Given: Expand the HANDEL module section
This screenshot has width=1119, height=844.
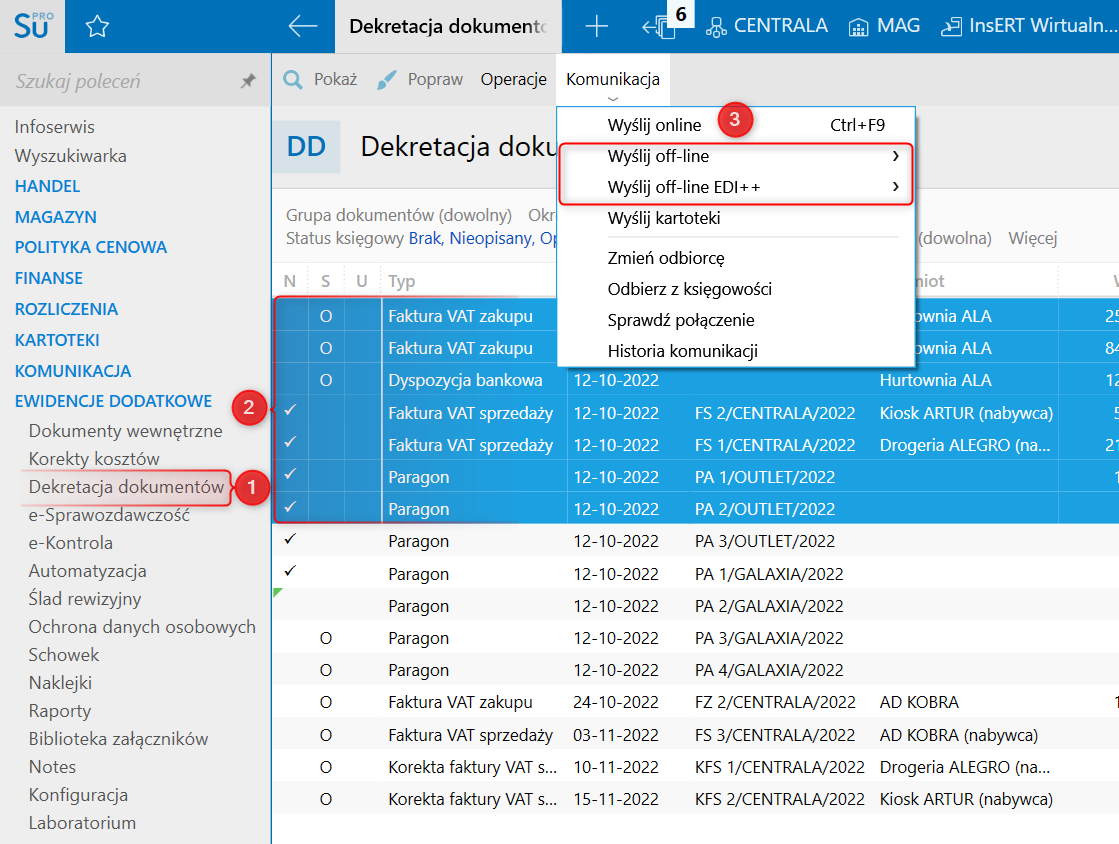Looking at the screenshot, I should 47,186.
